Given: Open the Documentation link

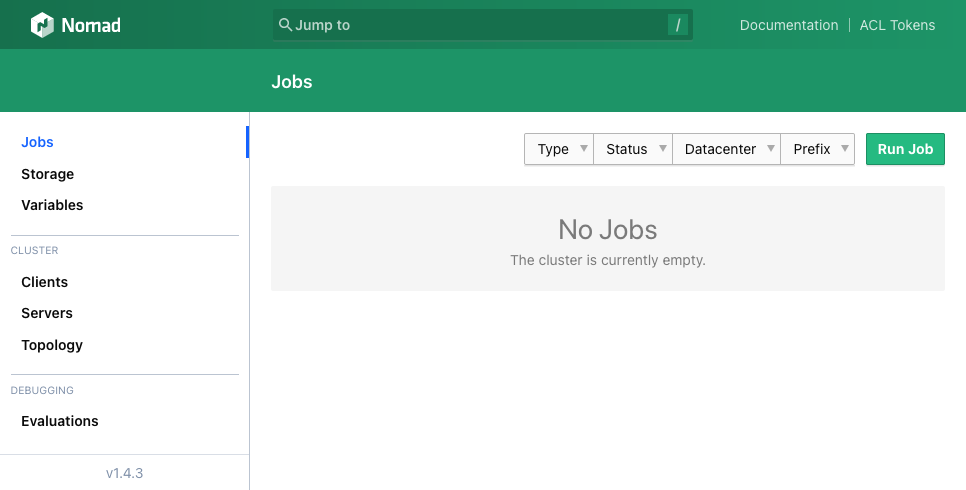Looking at the screenshot, I should [x=788, y=25].
